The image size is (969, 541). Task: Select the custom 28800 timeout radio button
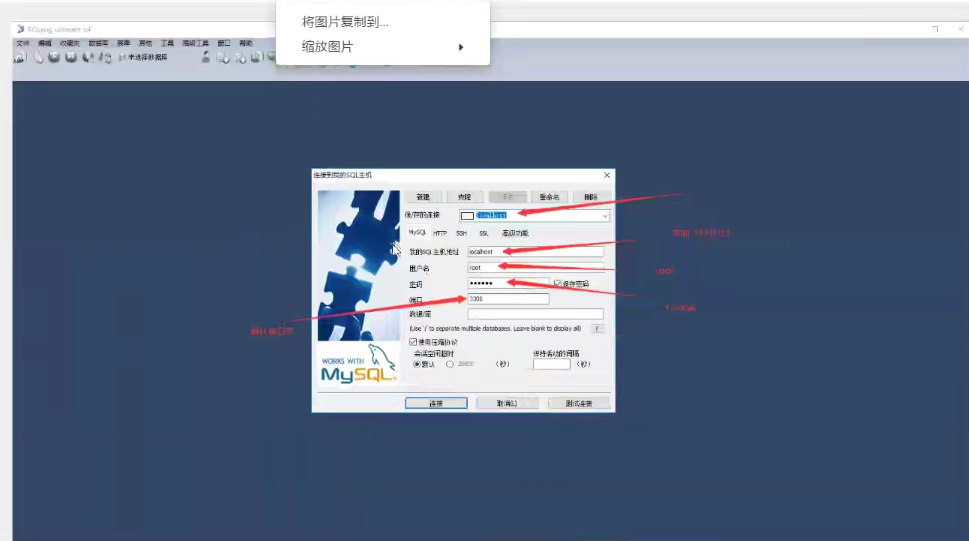450,364
